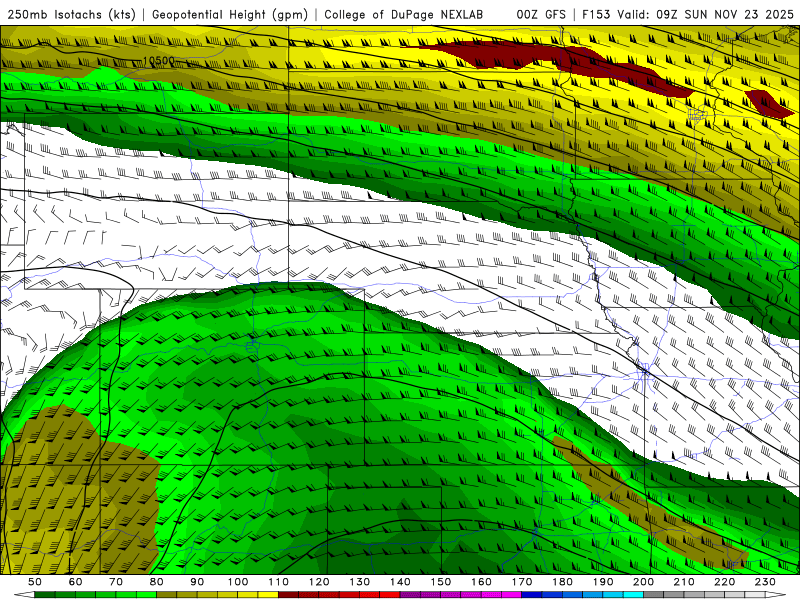The image size is (800, 600).
Task: Click the 'Valid: 09Z SUN NOV 23 2025' text
Action: click(x=706, y=15)
